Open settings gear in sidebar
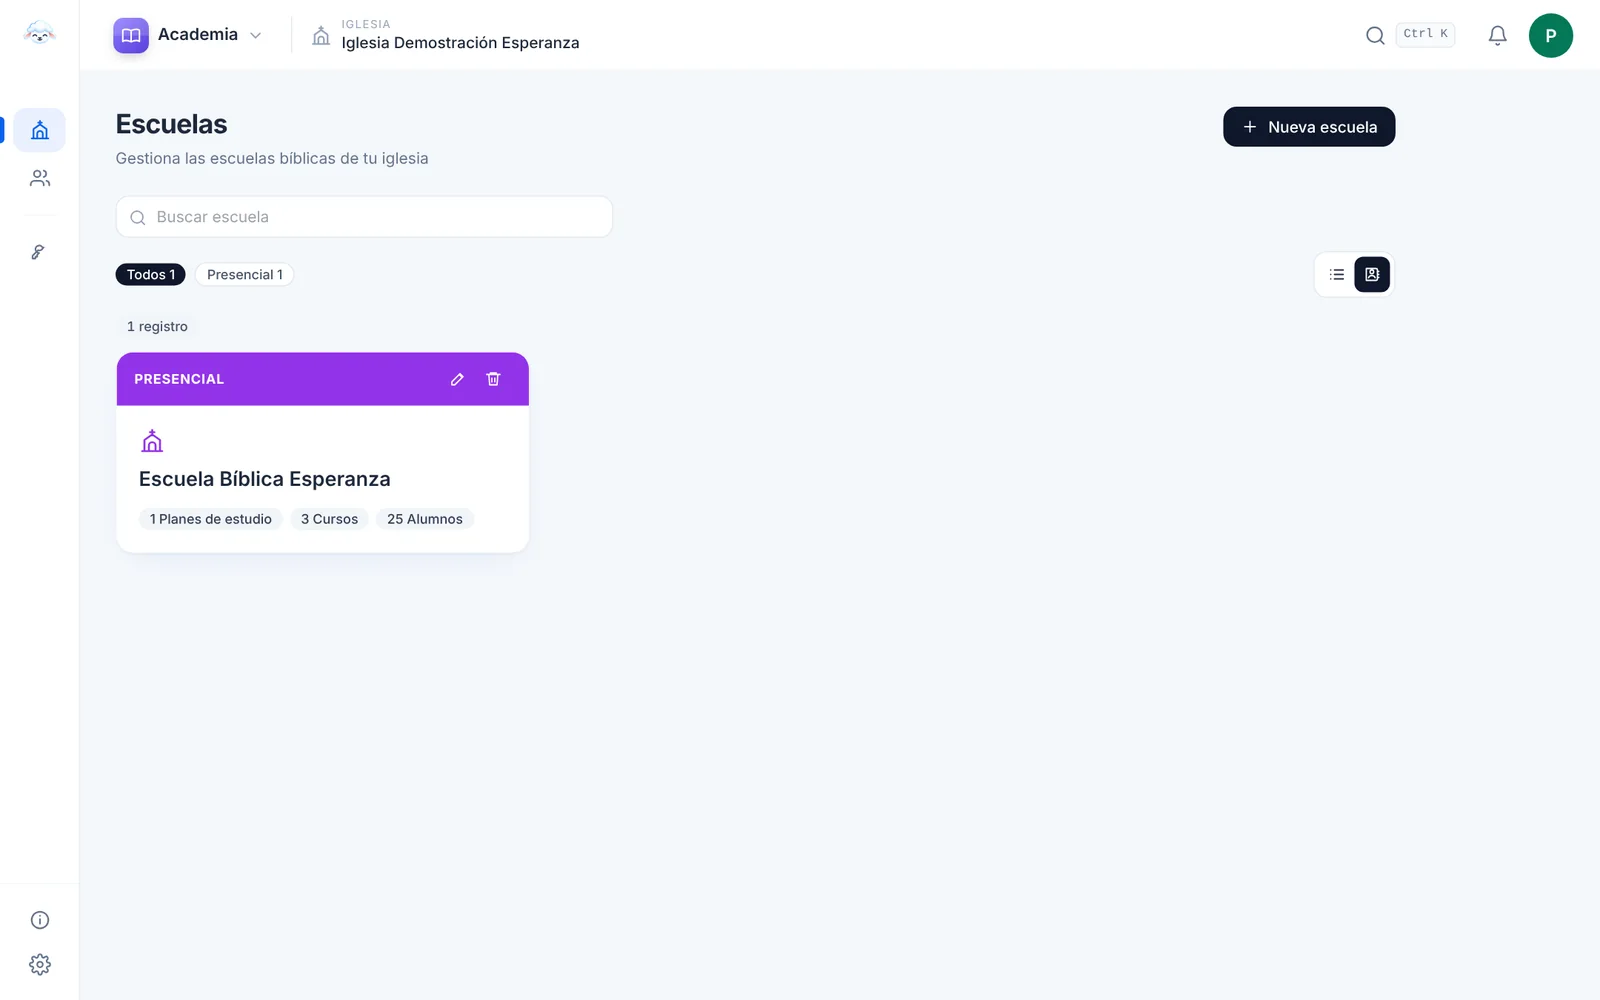This screenshot has width=1600, height=1000. [40, 964]
